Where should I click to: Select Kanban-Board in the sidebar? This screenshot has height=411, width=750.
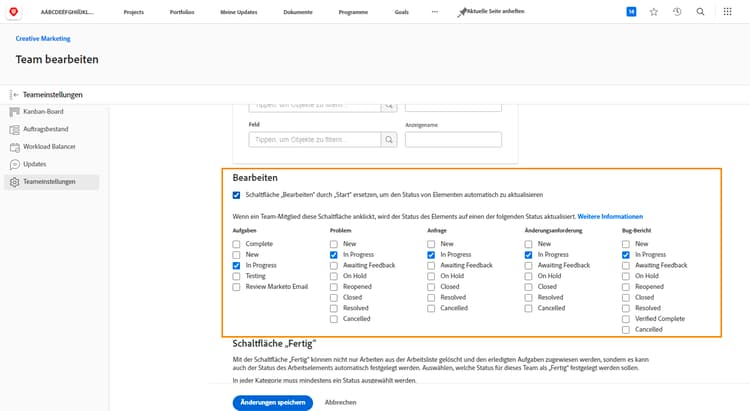[44, 112]
